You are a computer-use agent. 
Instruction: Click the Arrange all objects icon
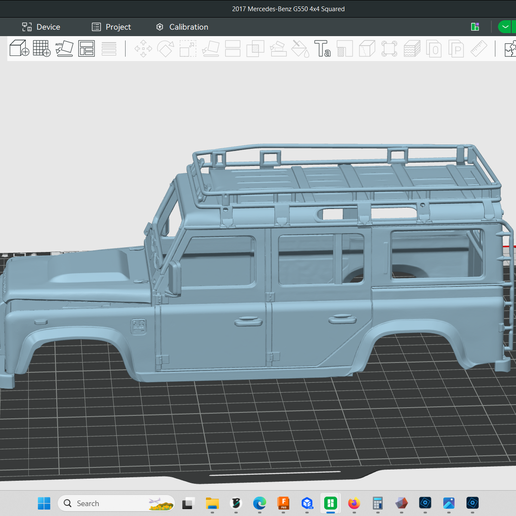click(x=86, y=48)
